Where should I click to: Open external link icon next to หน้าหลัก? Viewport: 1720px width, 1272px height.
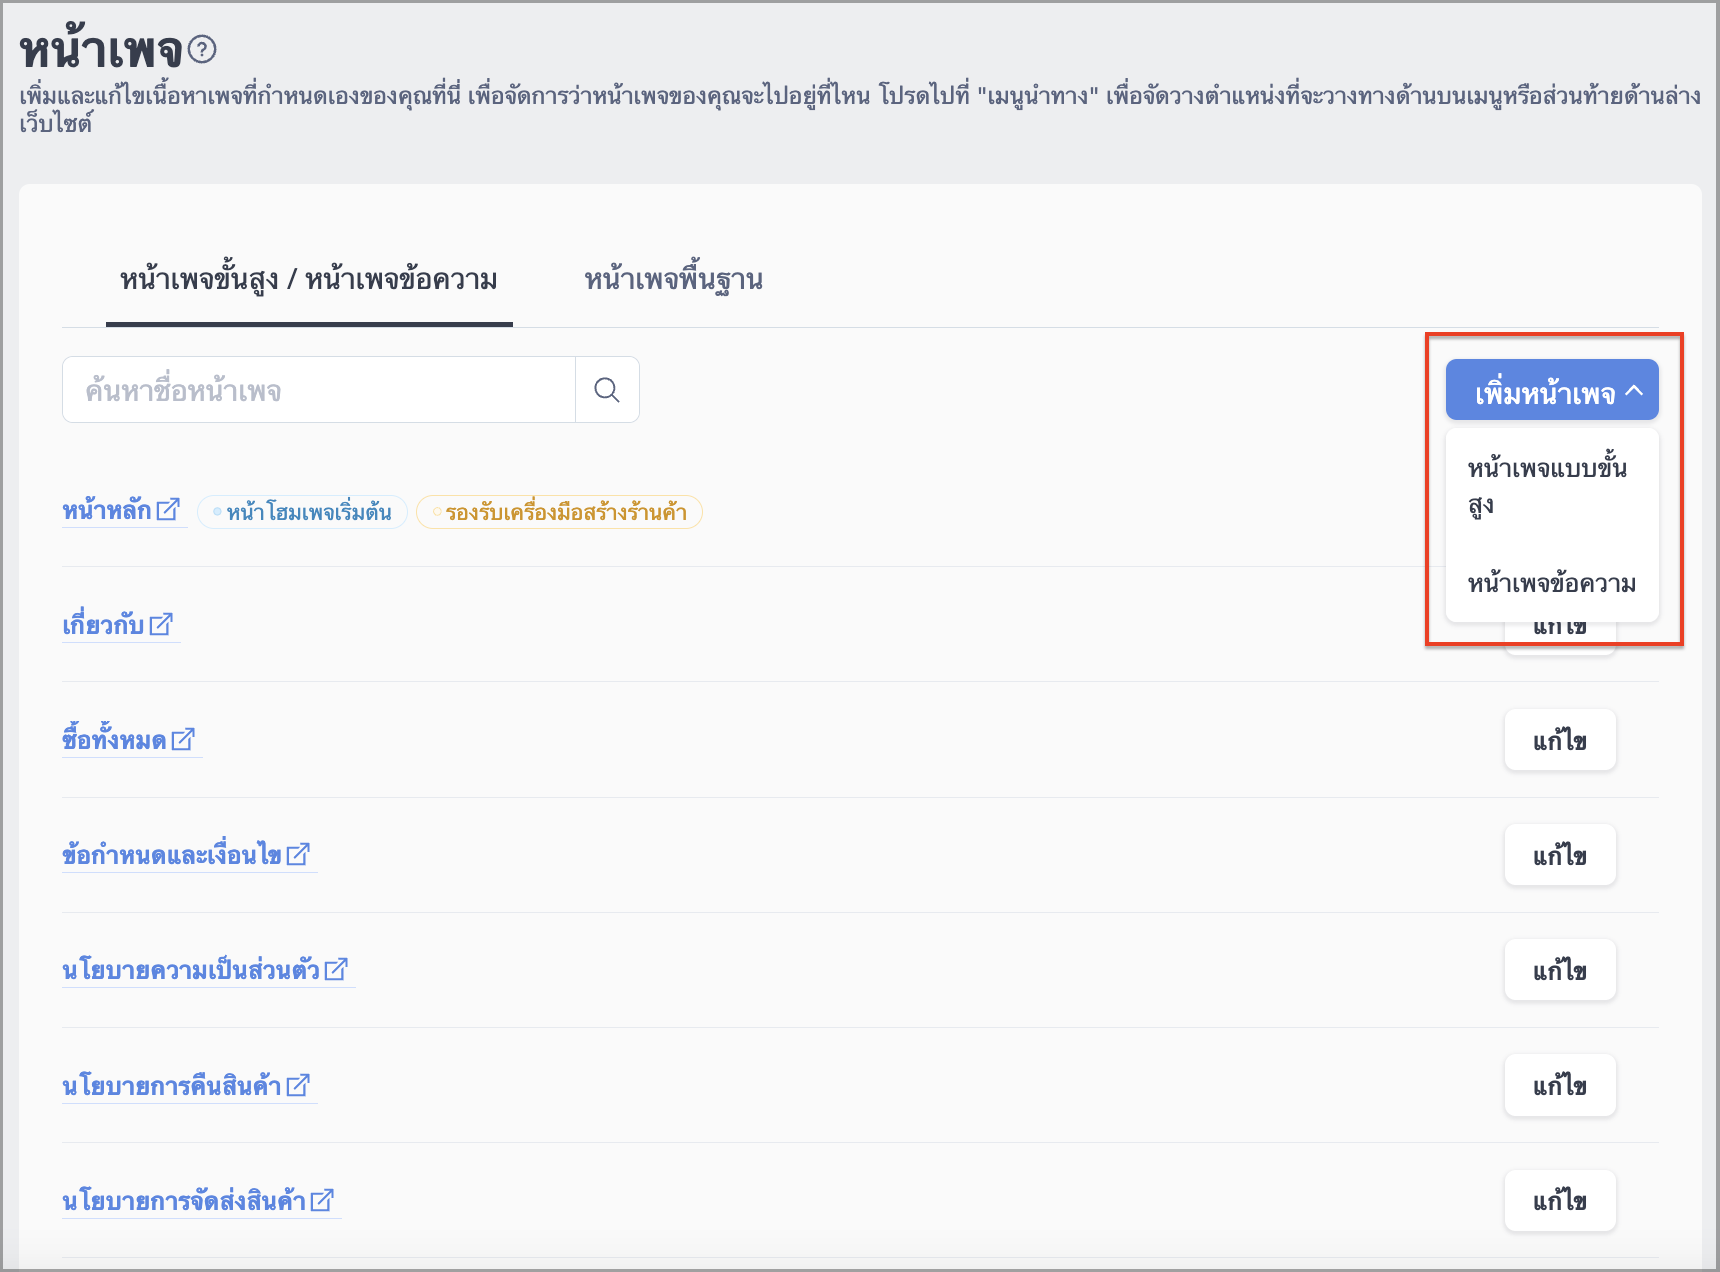point(168,509)
